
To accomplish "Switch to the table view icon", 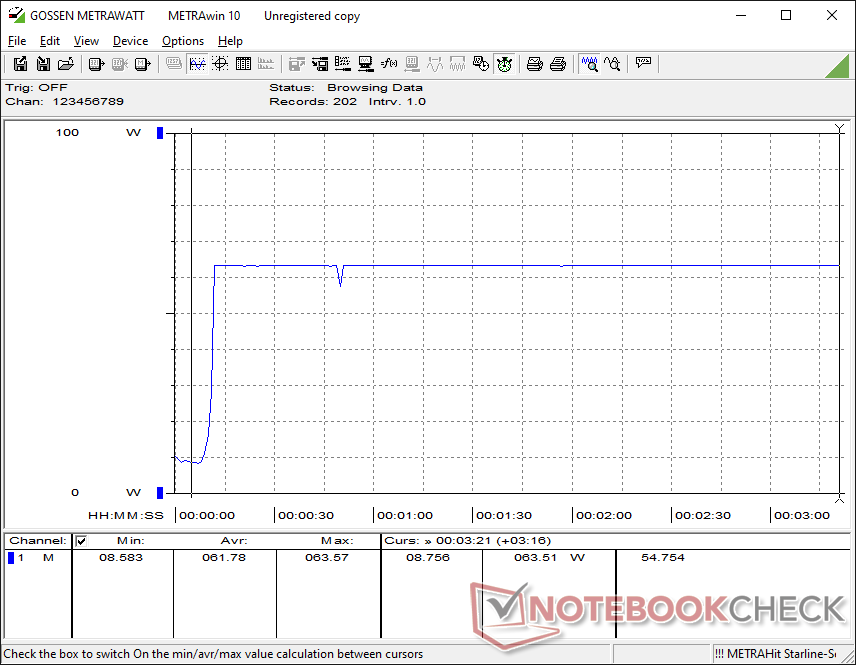I will [x=242, y=64].
